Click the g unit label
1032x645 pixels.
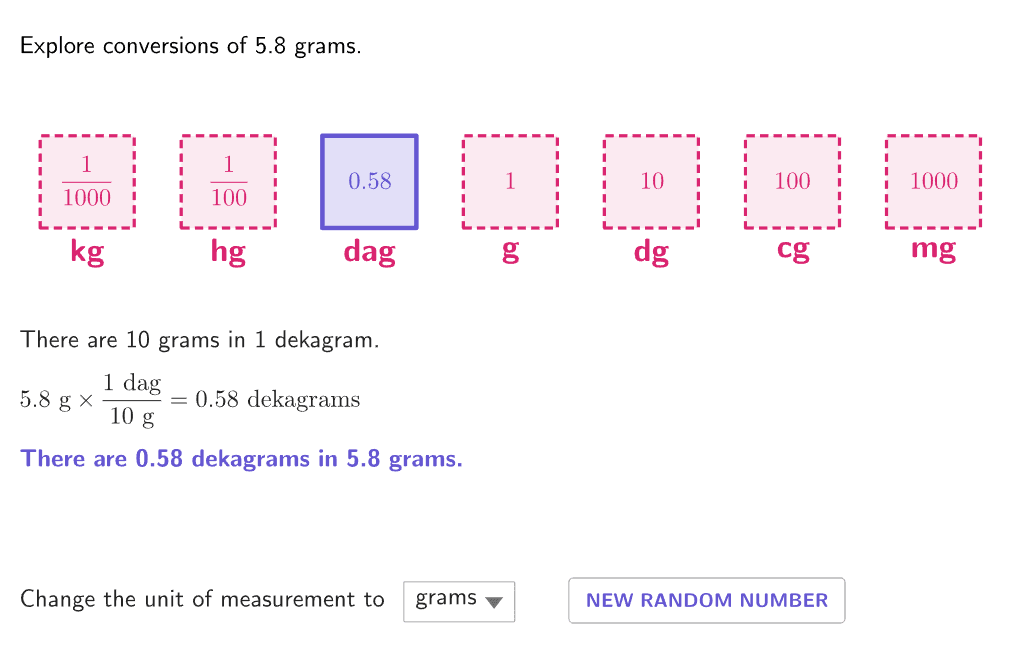point(510,250)
